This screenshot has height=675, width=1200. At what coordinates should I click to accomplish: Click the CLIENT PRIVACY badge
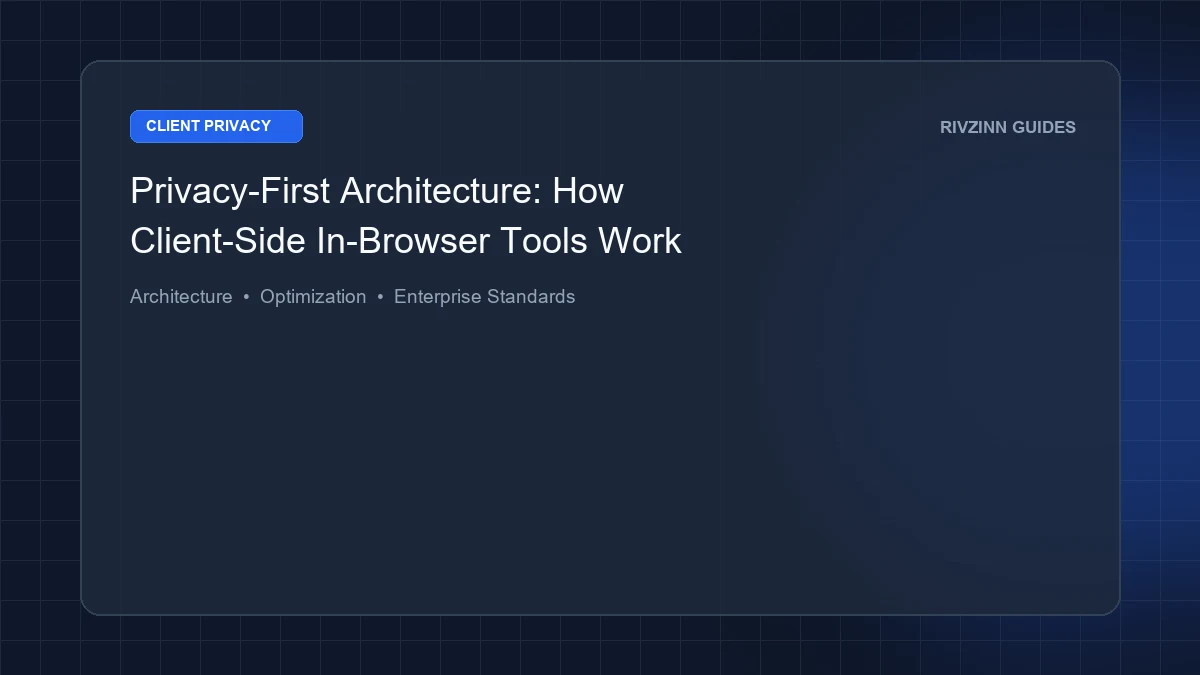(x=216, y=126)
